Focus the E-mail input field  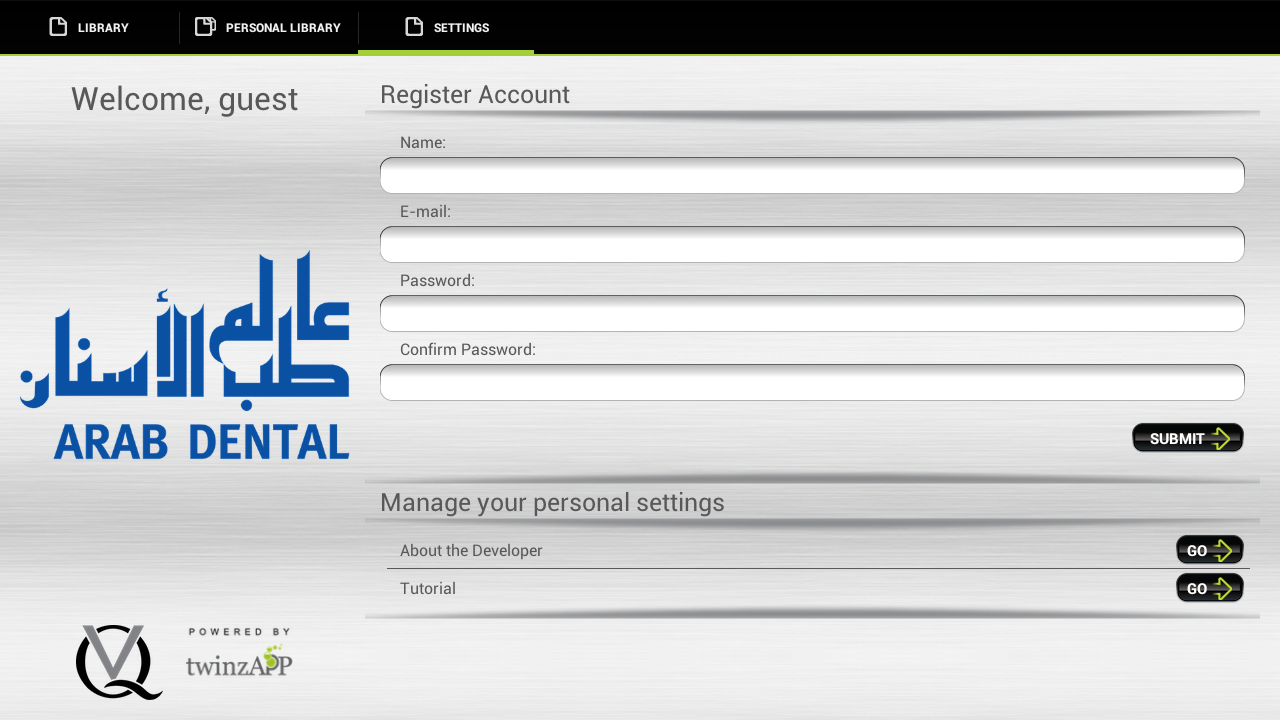coord(812,244)
